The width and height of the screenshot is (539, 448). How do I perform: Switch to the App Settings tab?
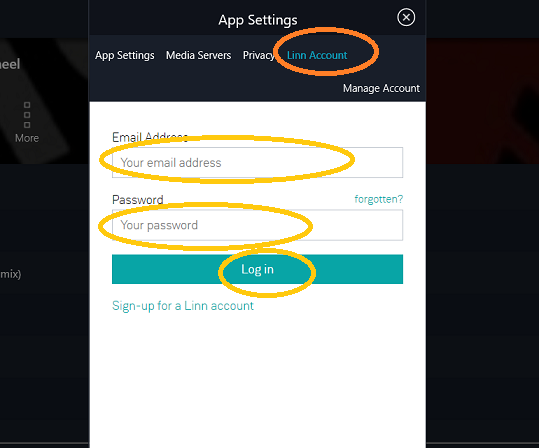click(x=125, y=55)
